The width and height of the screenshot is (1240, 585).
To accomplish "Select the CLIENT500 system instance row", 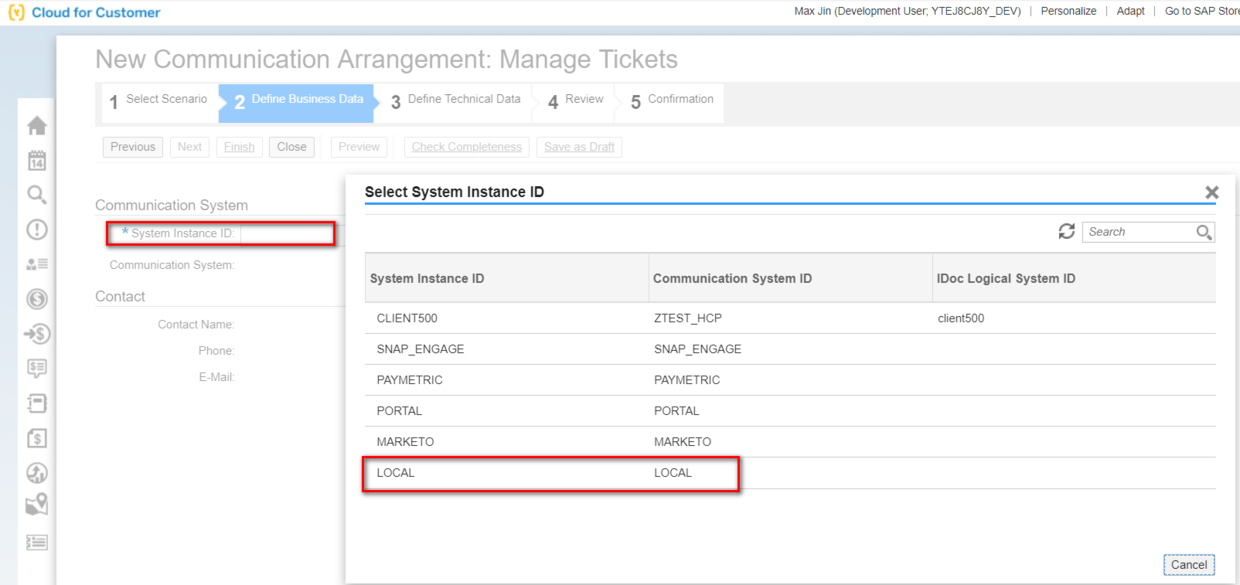I will [x=790, y=318].
